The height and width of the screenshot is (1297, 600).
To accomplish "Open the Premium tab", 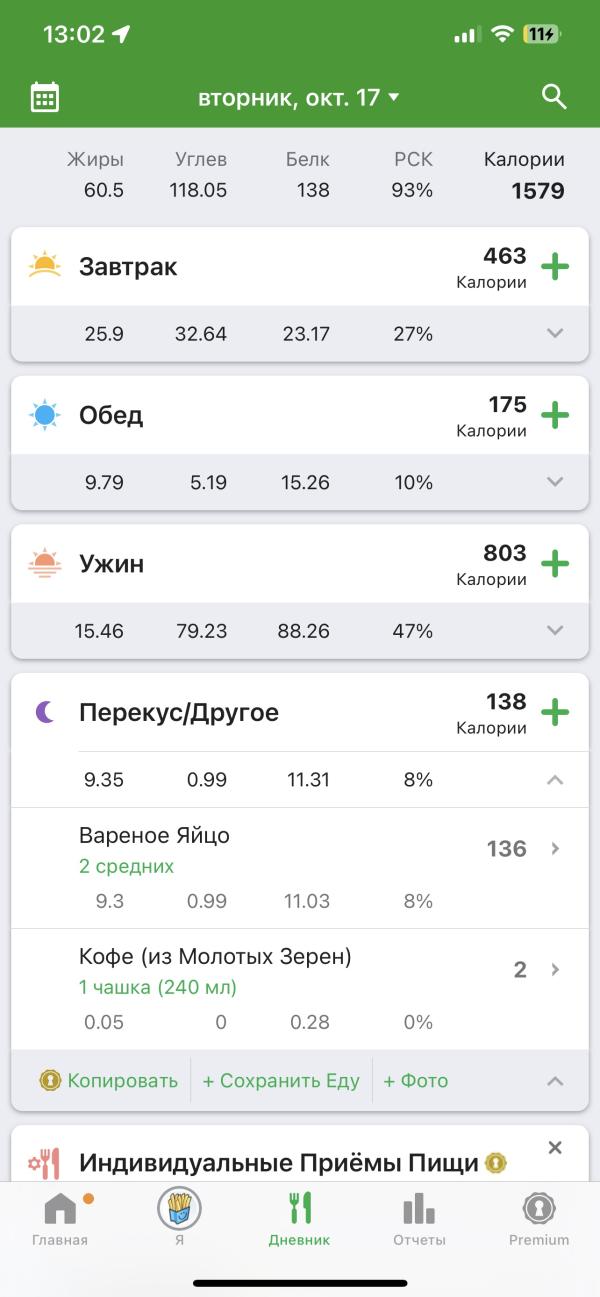I will coord(539,1219).
